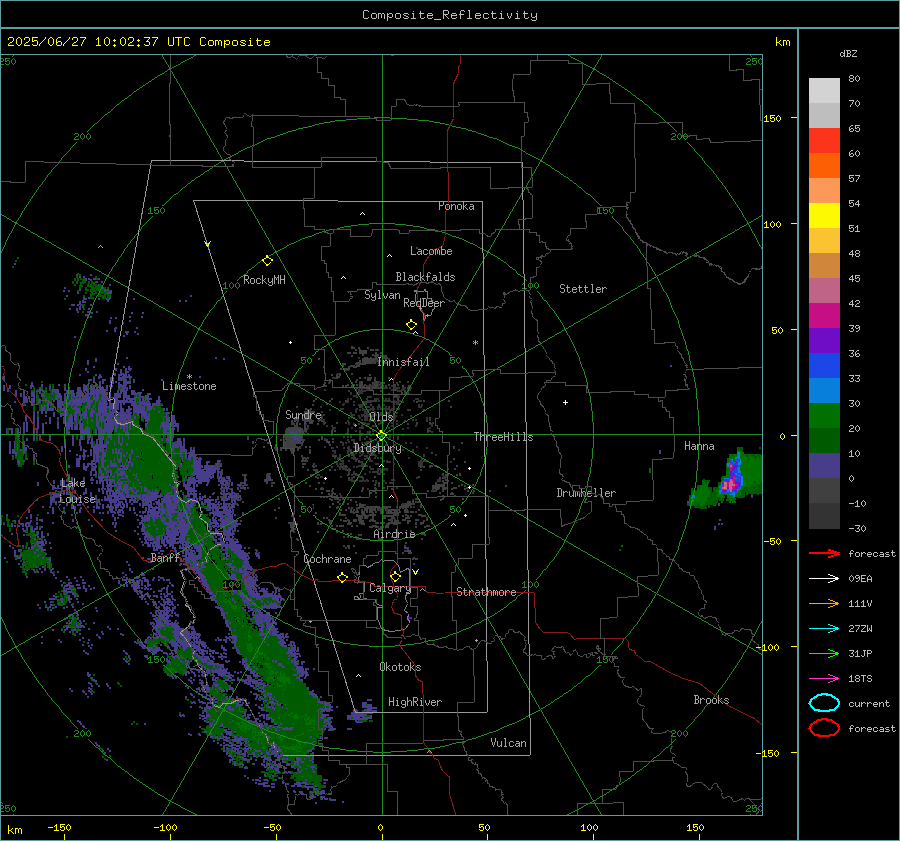Click the Banff town label
Screen dimensions: 900x841
(x=165, y=557)
